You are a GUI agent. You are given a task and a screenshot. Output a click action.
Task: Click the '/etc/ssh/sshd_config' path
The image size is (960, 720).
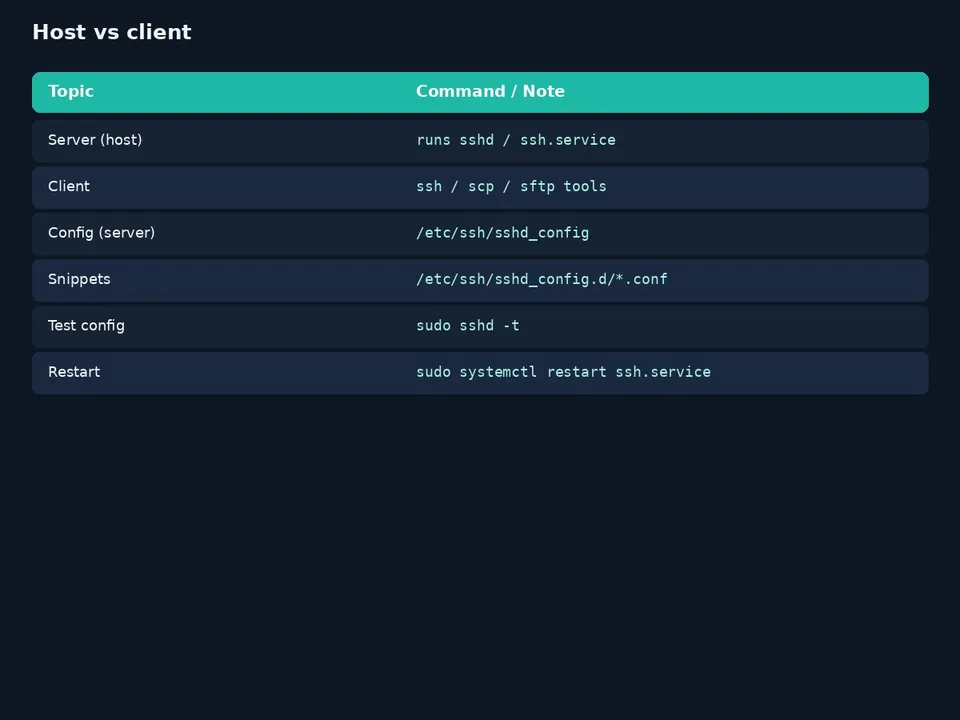(503, 233)
